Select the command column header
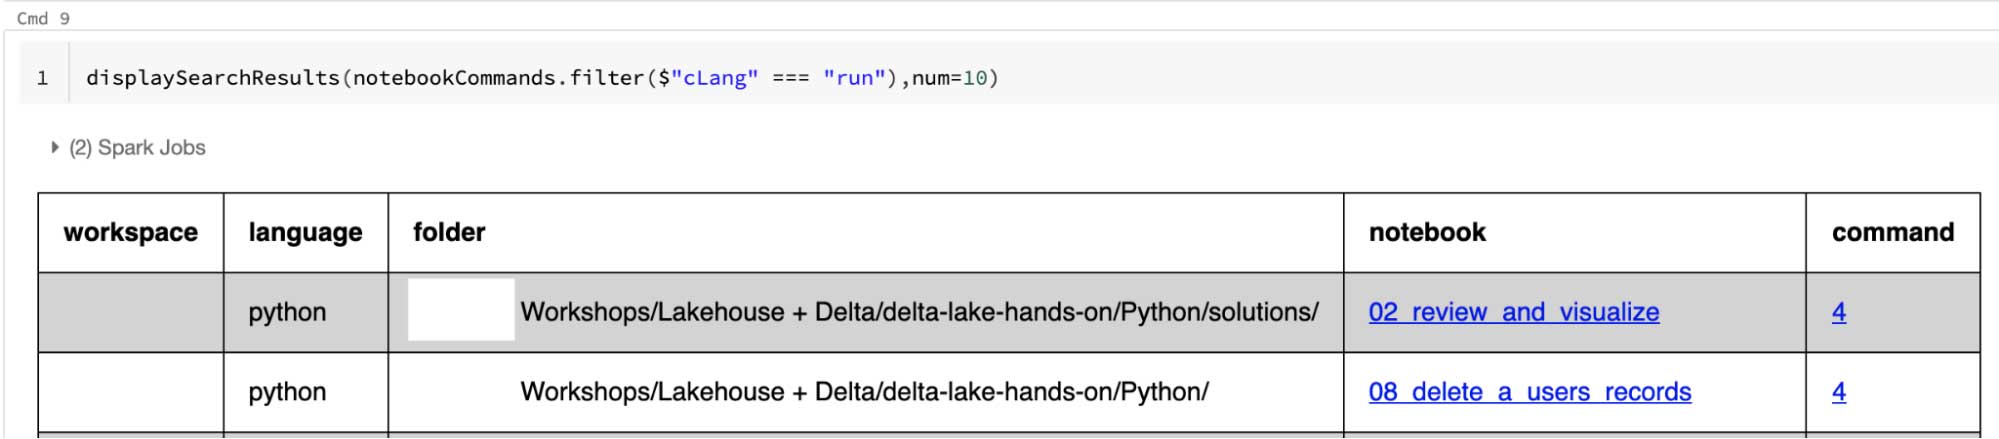1999x439 pixels. pos(1892,232)
